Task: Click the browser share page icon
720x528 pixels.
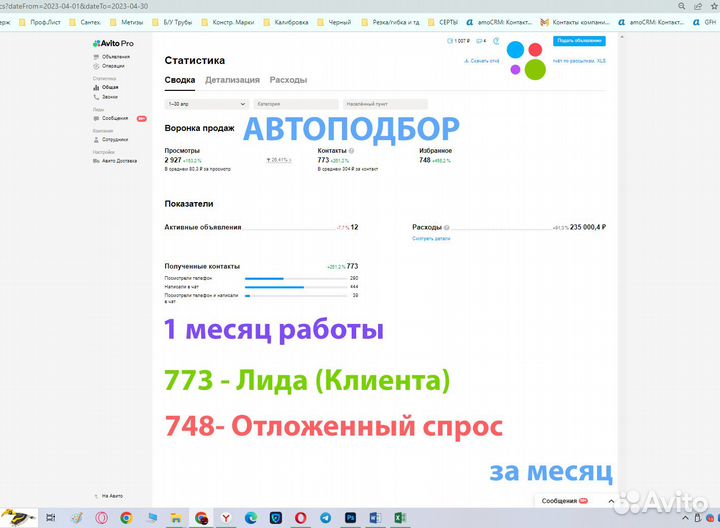Action: (698, 6)
